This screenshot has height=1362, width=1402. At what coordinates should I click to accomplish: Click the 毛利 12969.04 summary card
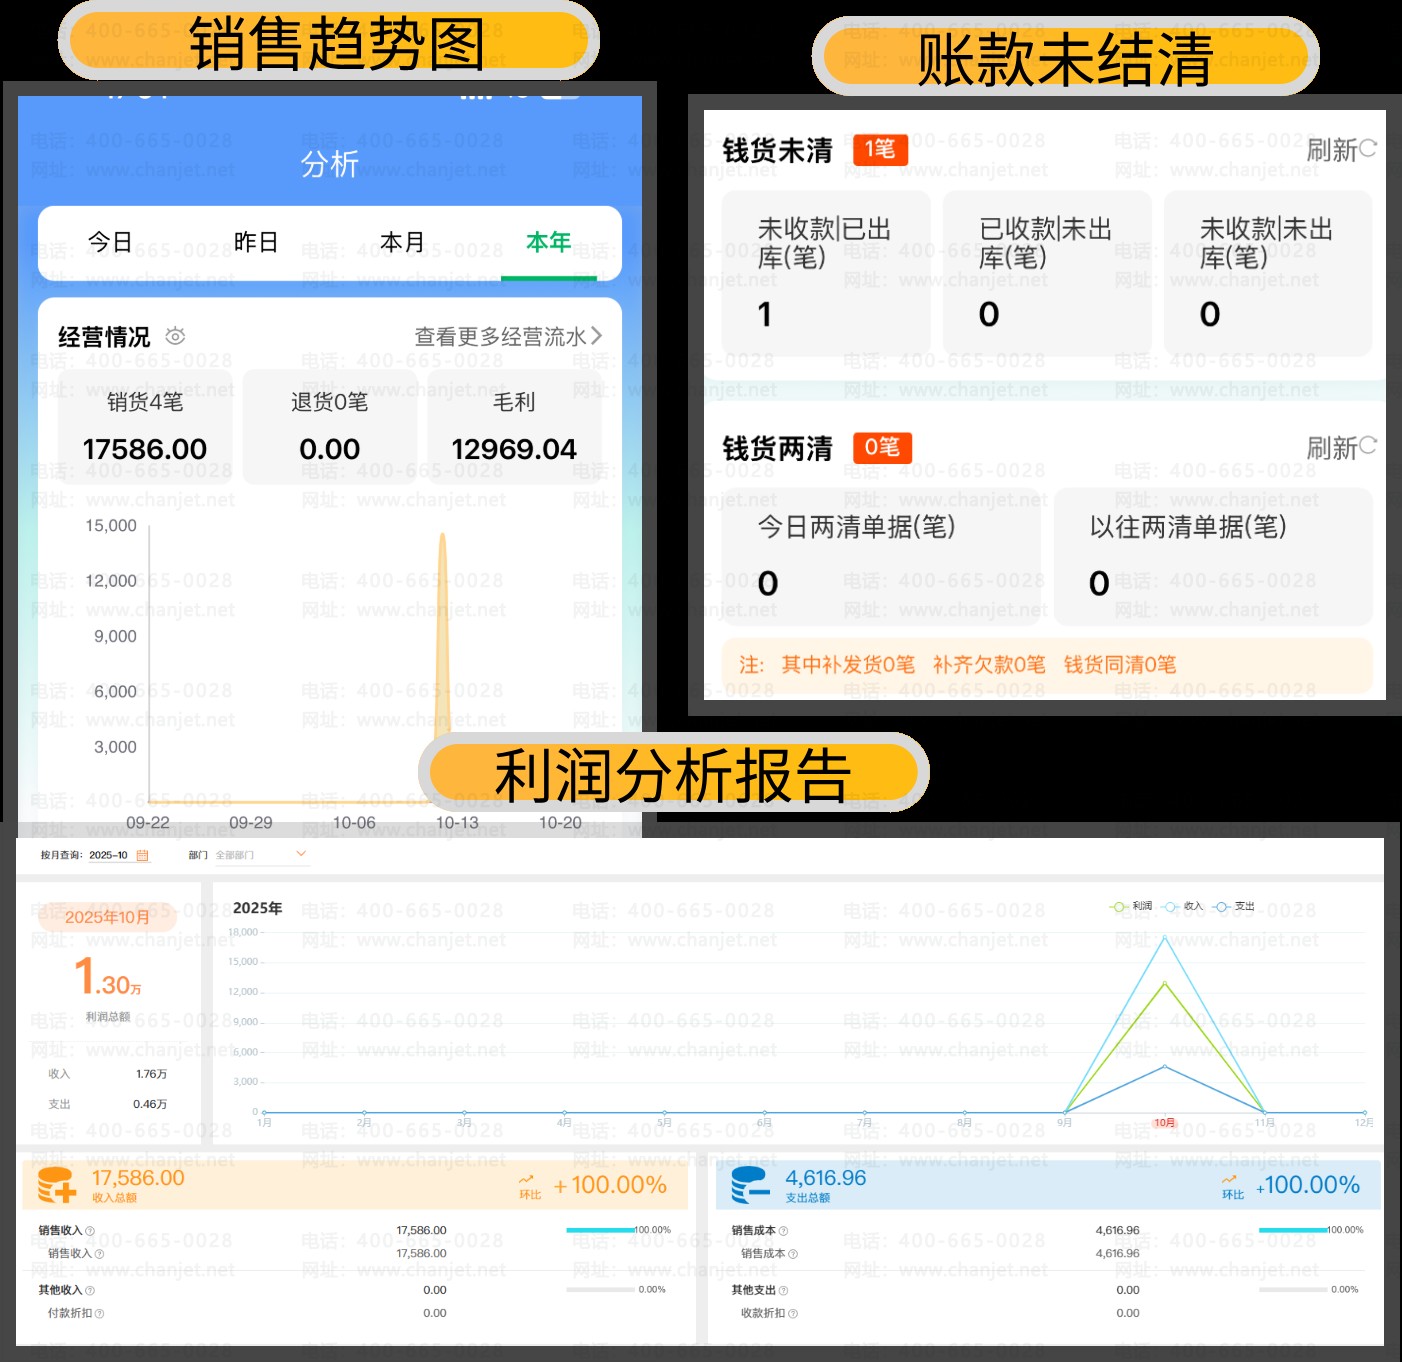click(514, 427)
